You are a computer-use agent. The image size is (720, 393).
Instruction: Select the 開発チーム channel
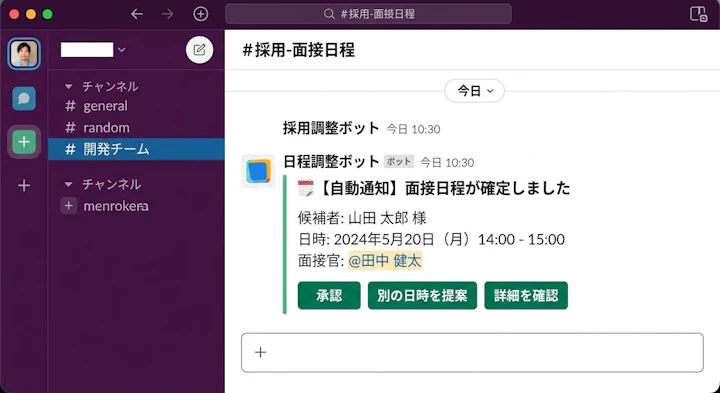[x=136, y=149]
